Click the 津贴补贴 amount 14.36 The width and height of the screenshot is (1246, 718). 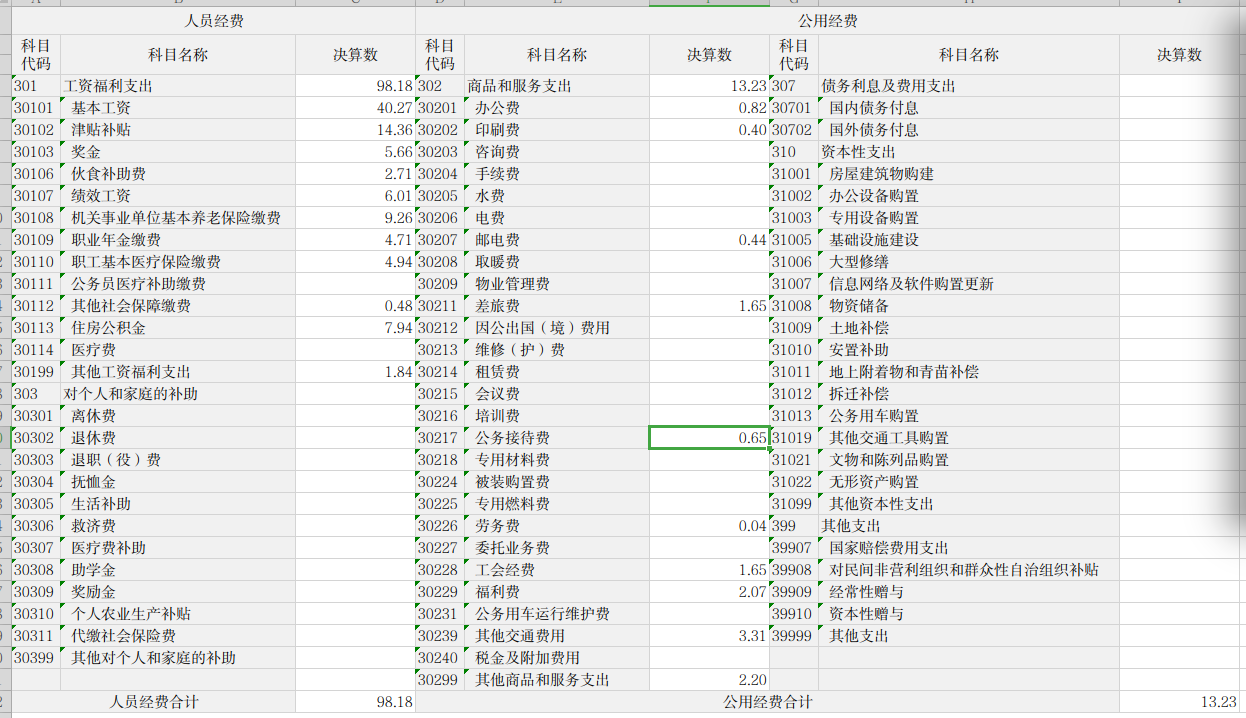pos(355,130)
